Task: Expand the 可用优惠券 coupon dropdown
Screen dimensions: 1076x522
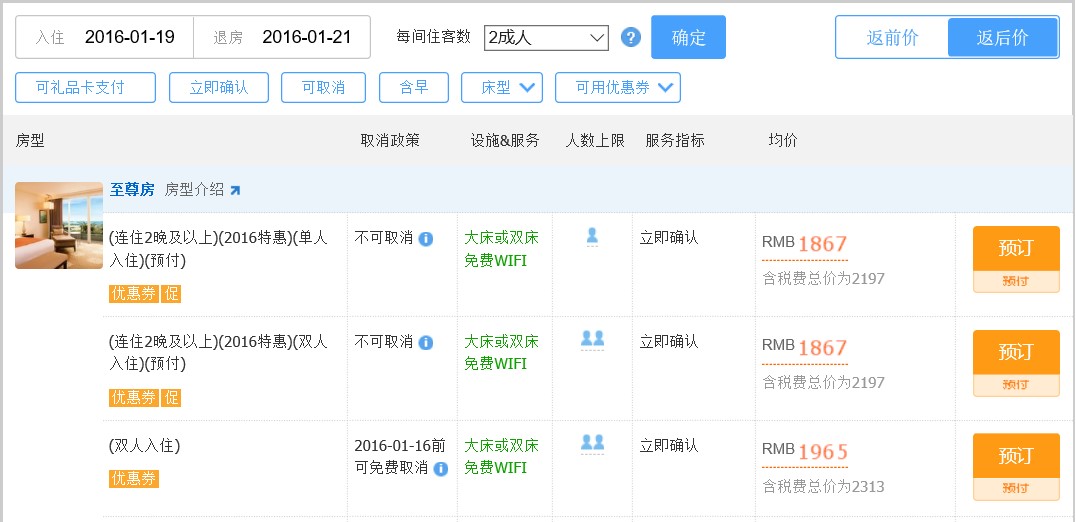Action: (617, 88)
